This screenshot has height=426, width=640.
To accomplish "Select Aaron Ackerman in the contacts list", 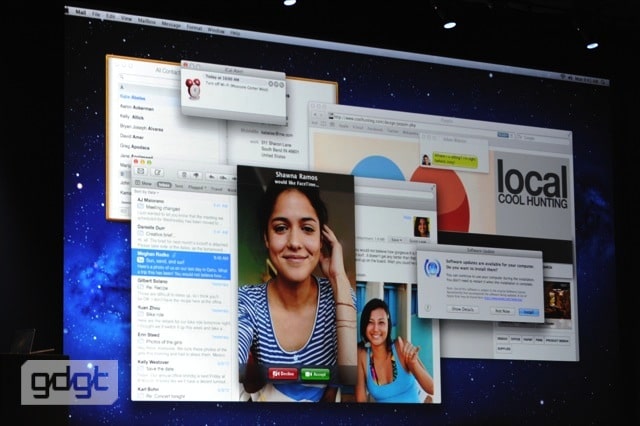I will pyautogui.click(x=137, y=108).
